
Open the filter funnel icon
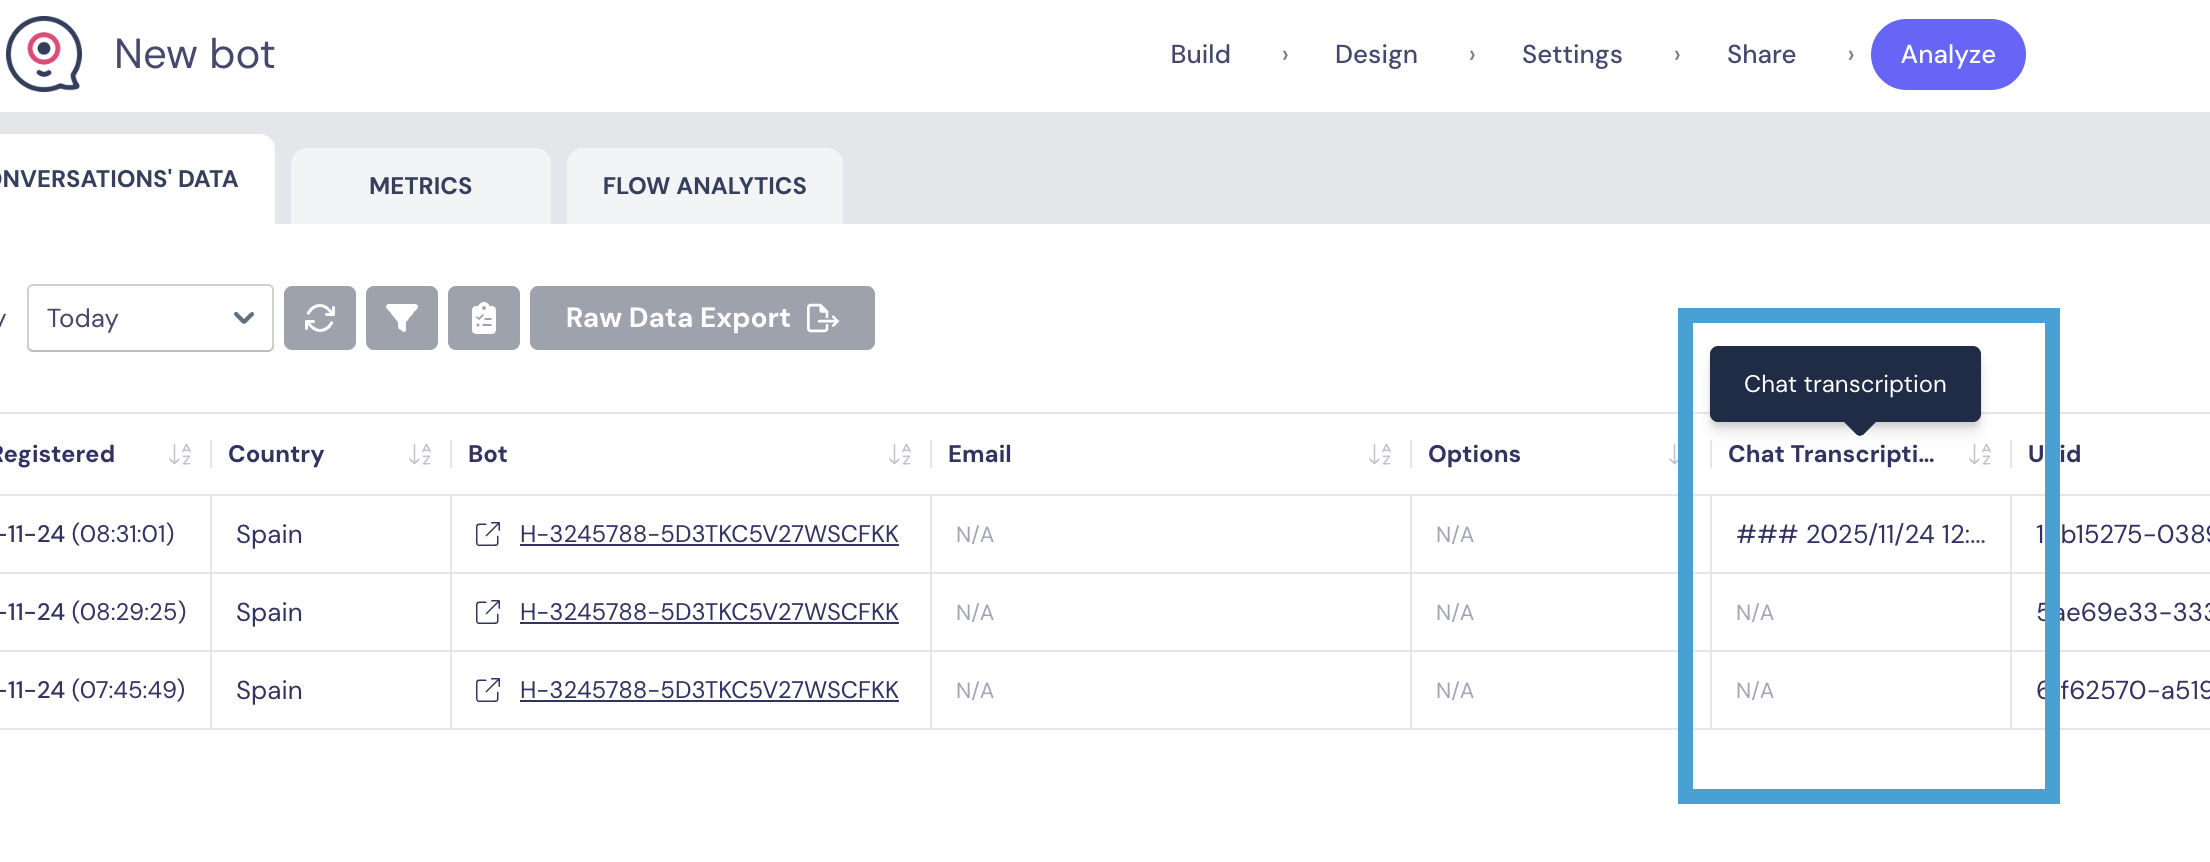(x=402, y=318)
